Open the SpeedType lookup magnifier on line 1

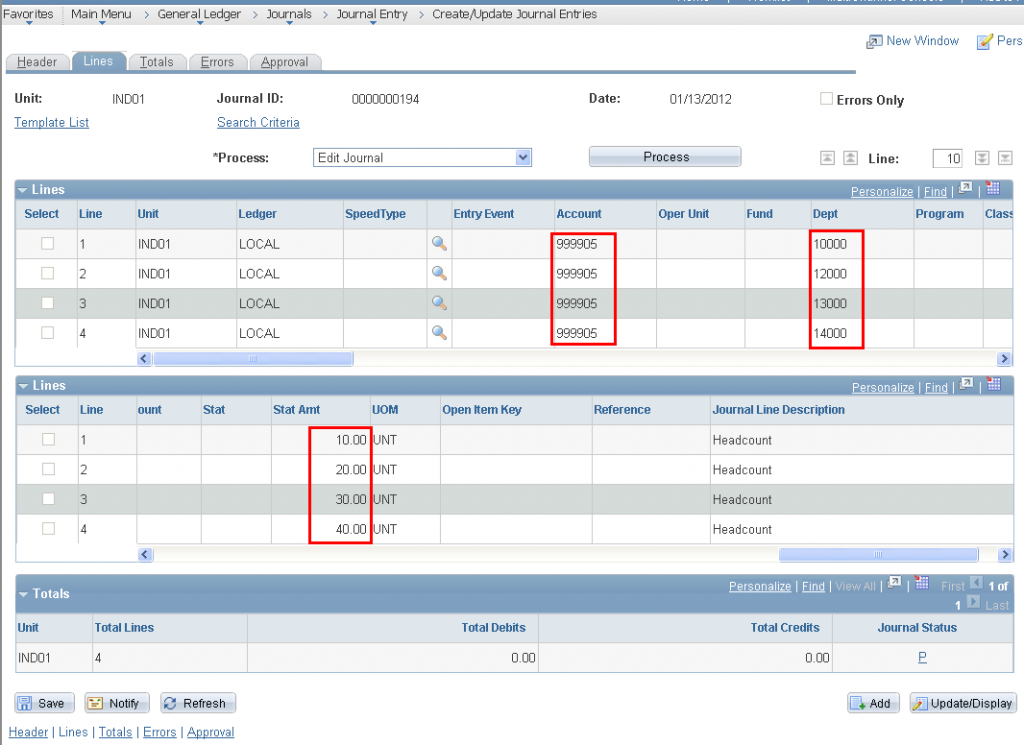[x=439, y=243]
